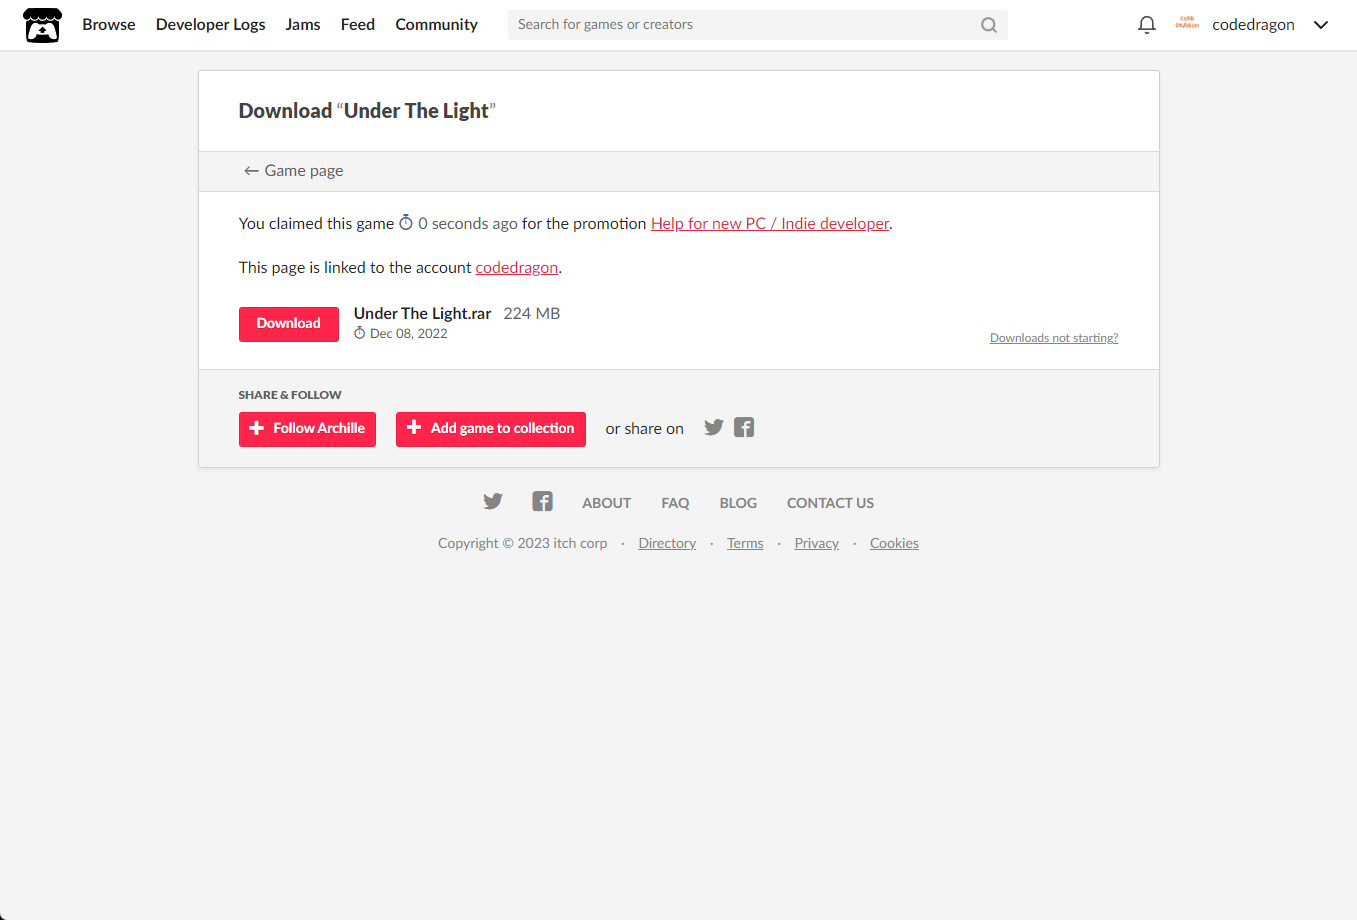Open the itch.io home logo
Screen dimensions: 1357x920
tap(42, 25)
